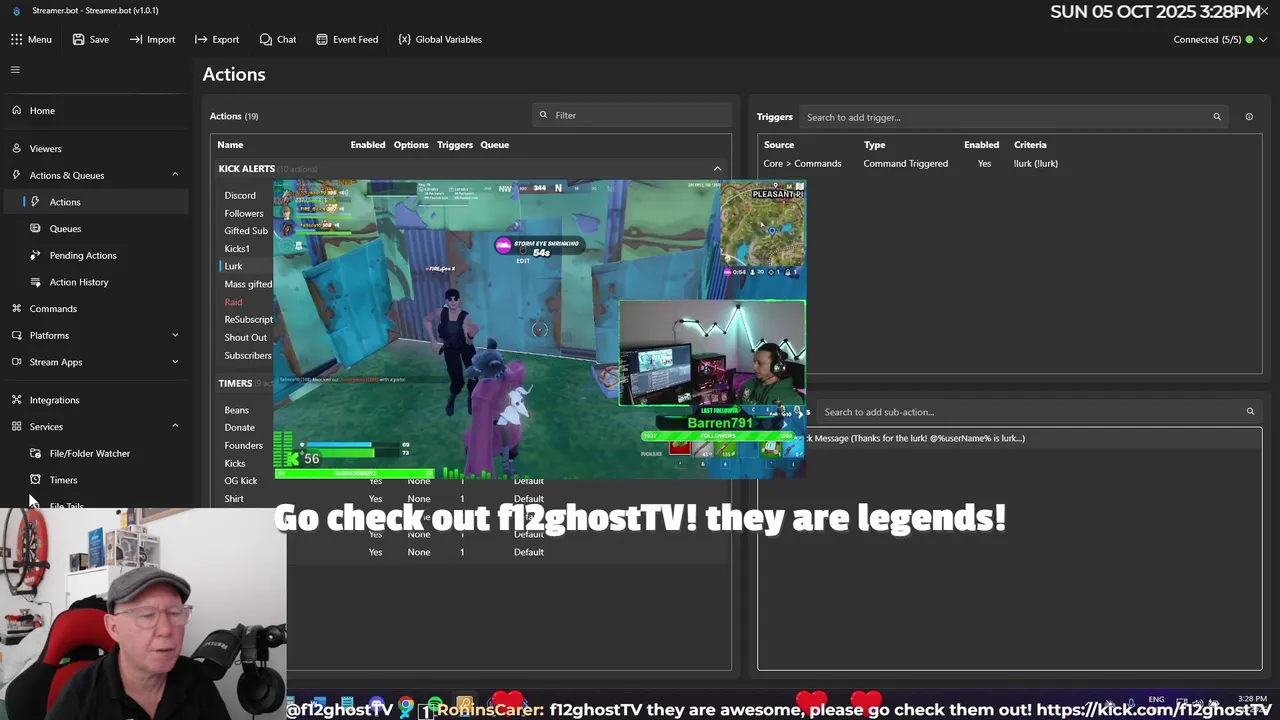Click the Platforms icon in sidebar
This screenshot has height=720, width=1280.
[16, 335]
